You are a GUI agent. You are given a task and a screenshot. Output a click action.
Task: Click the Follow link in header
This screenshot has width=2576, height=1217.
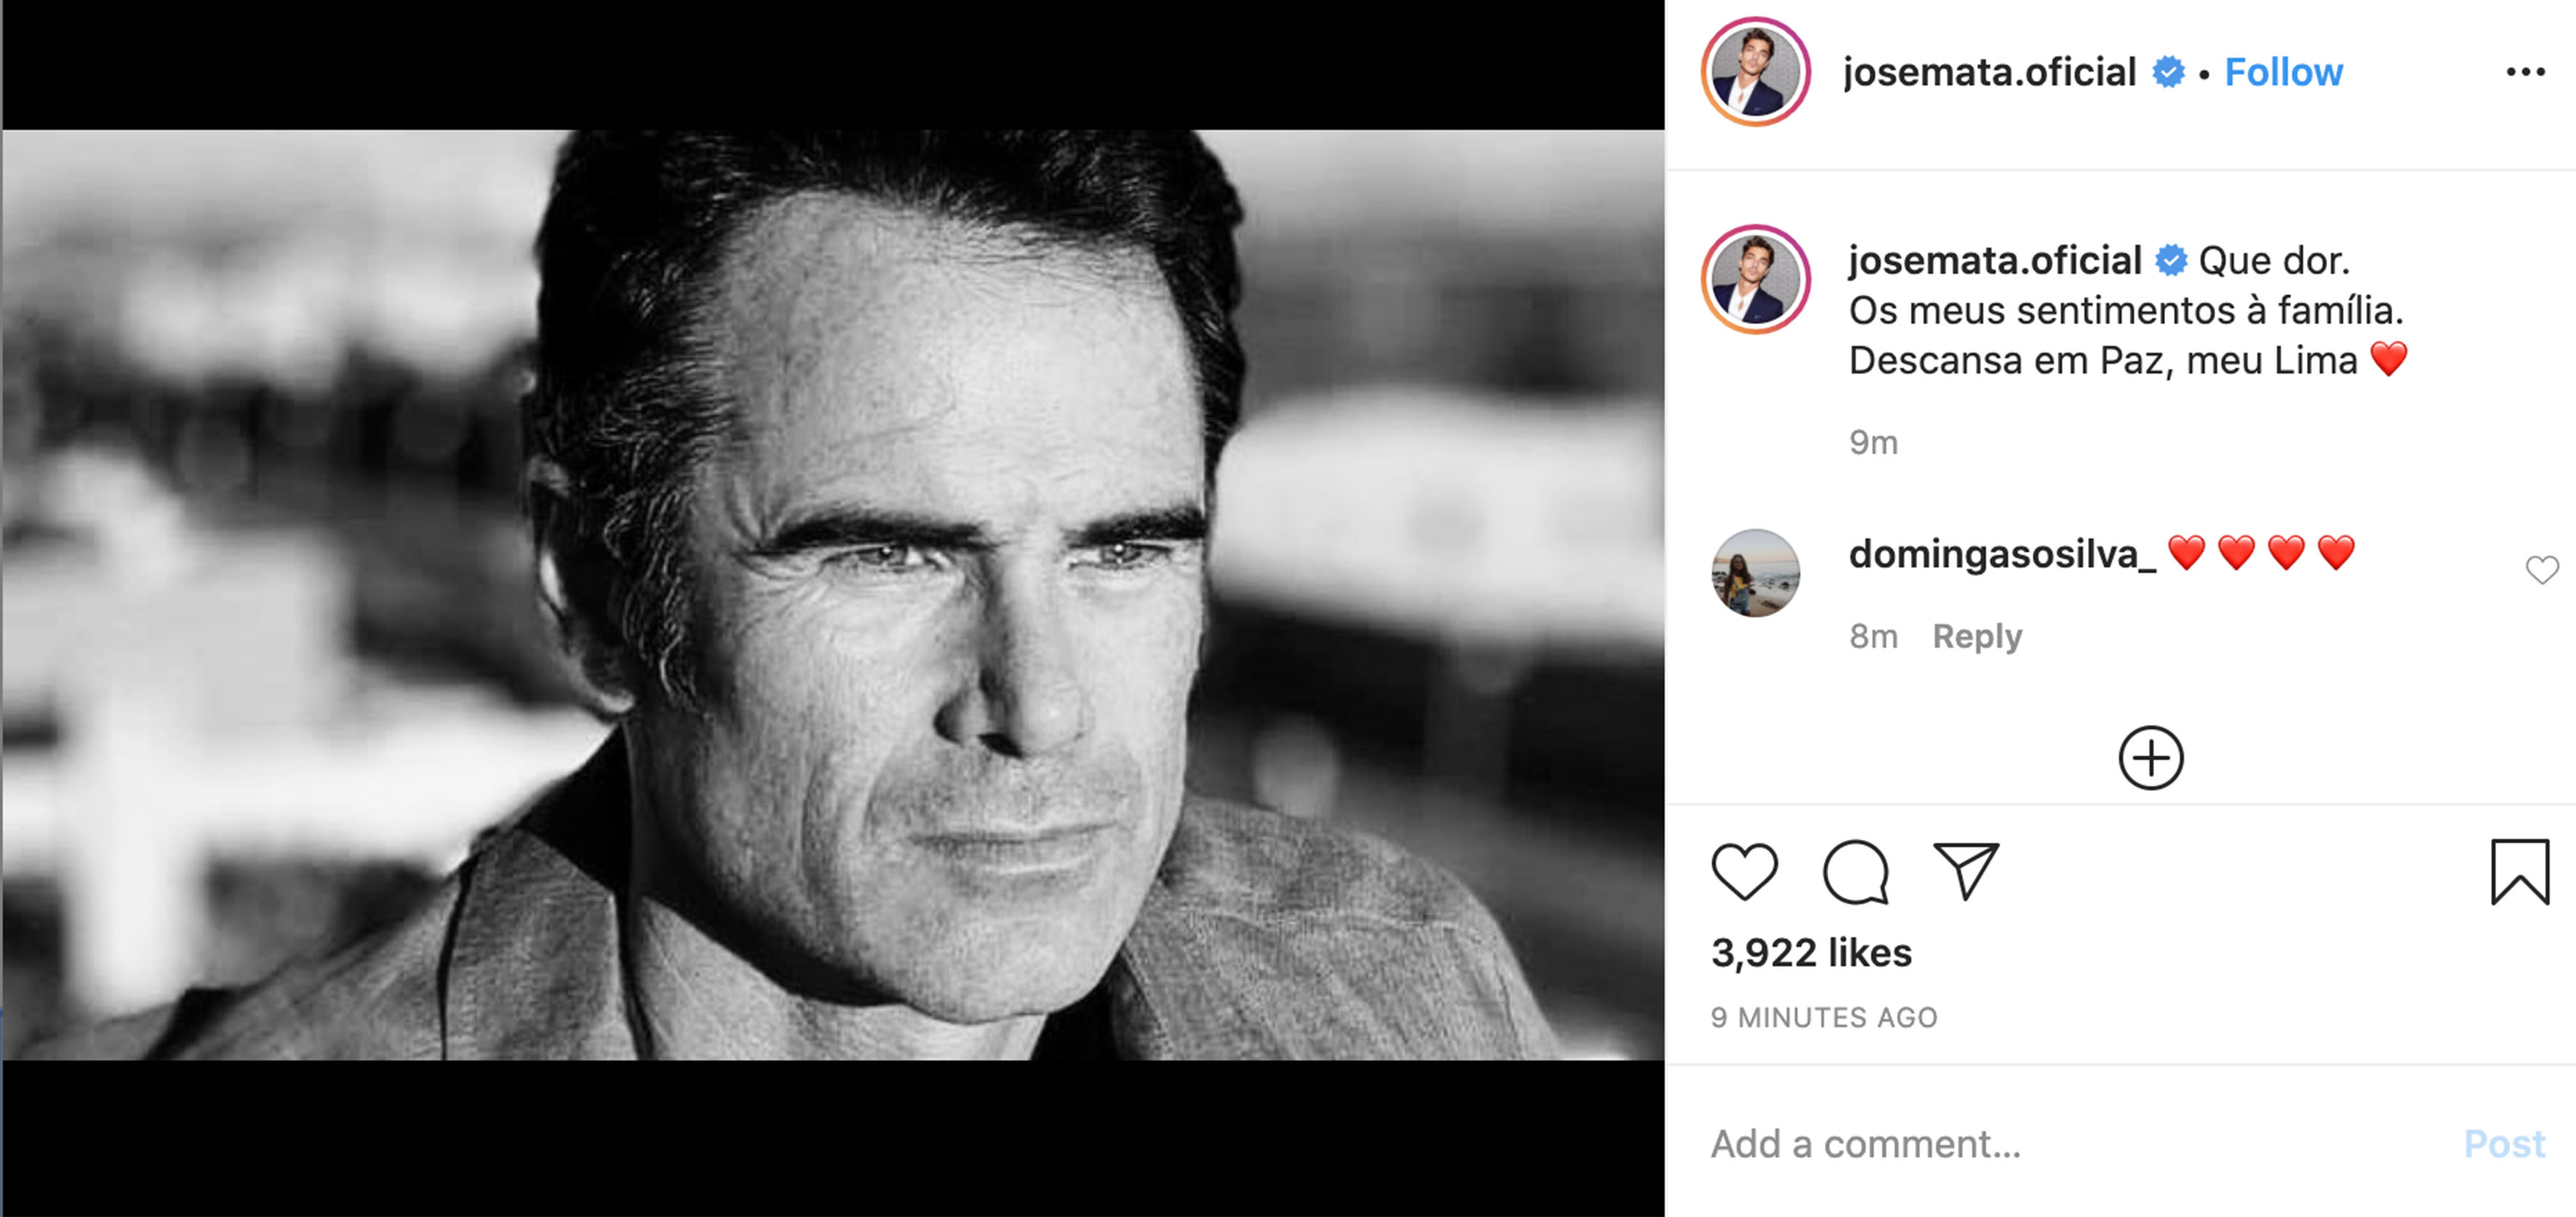2283,72
